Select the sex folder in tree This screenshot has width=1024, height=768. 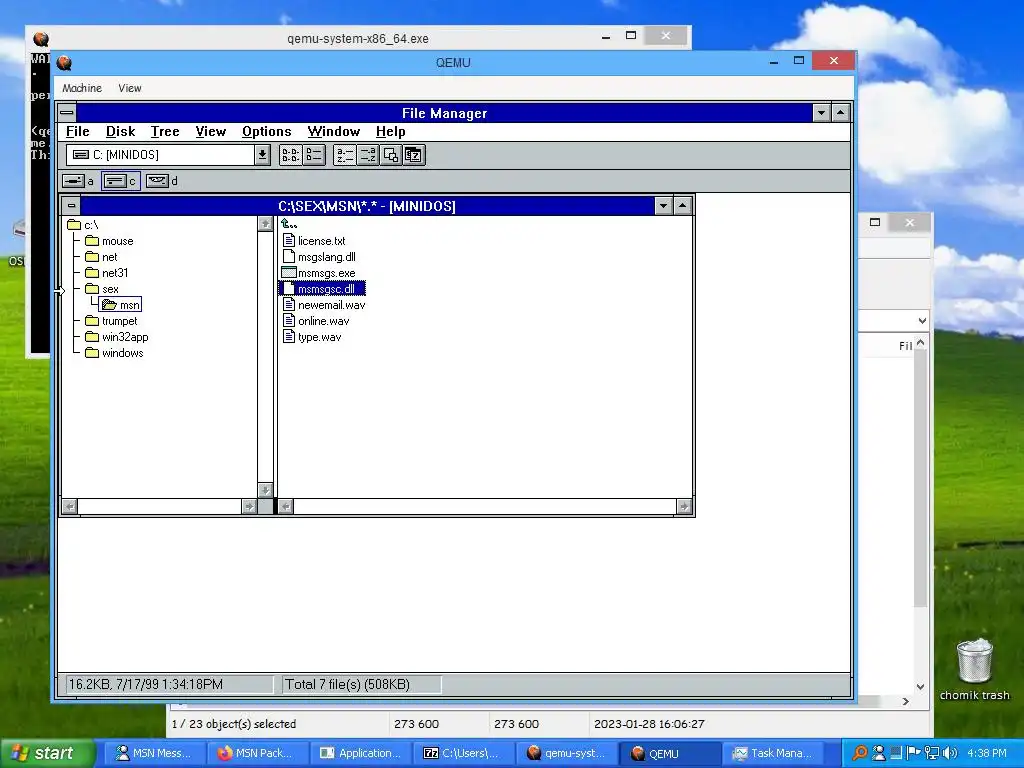tap(102, 289)
